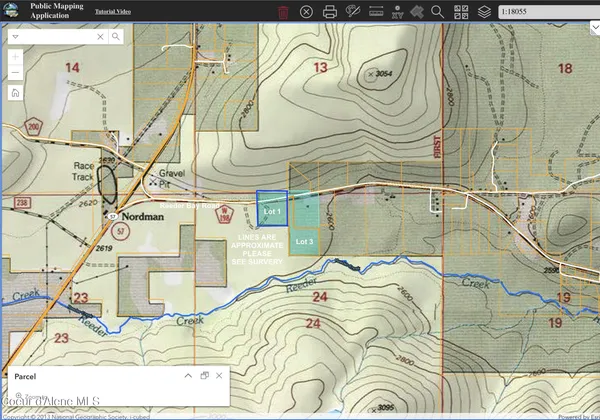Collapse the Parcel panel with chevron
Screen dimensions: 600x420
click(x=187, y=375)
